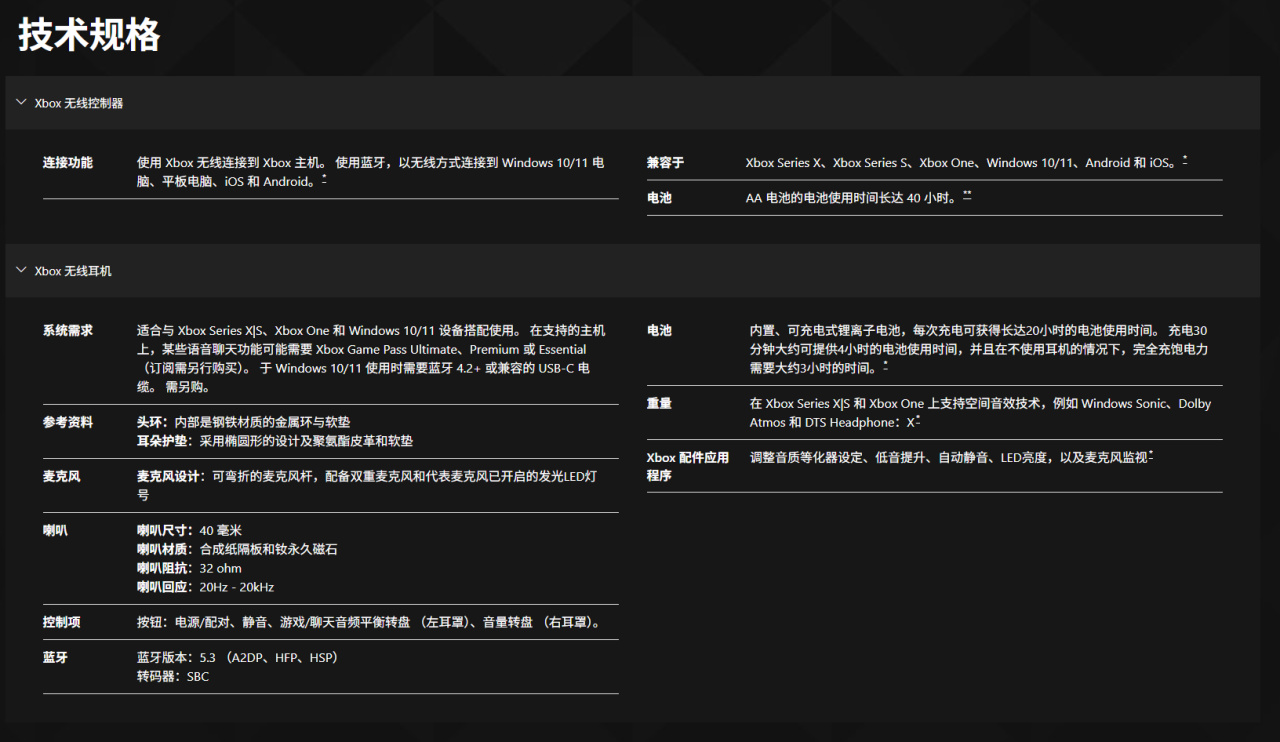Viewport: 1280px width, 742px height.
Task: Click the '控制项' label
Action: point(62,623)
